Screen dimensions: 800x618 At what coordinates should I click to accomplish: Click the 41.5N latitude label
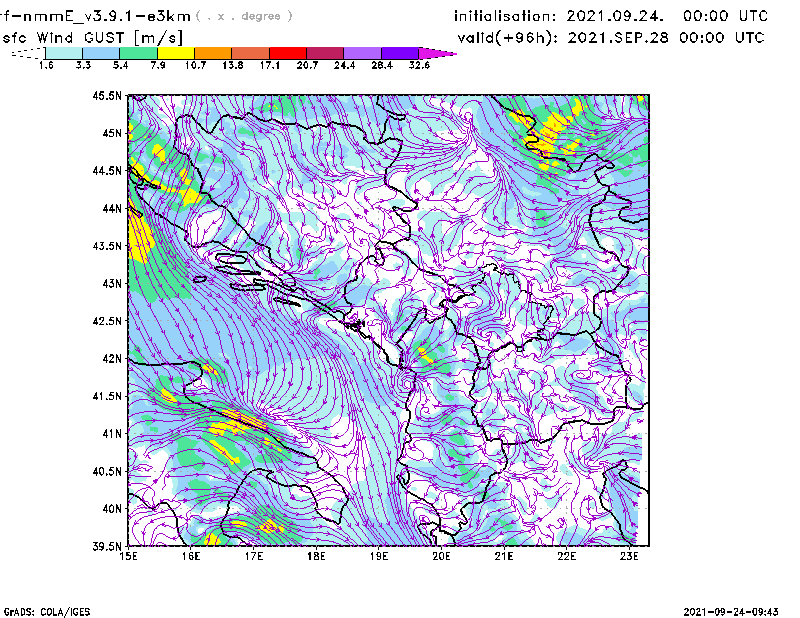point(107,396)
